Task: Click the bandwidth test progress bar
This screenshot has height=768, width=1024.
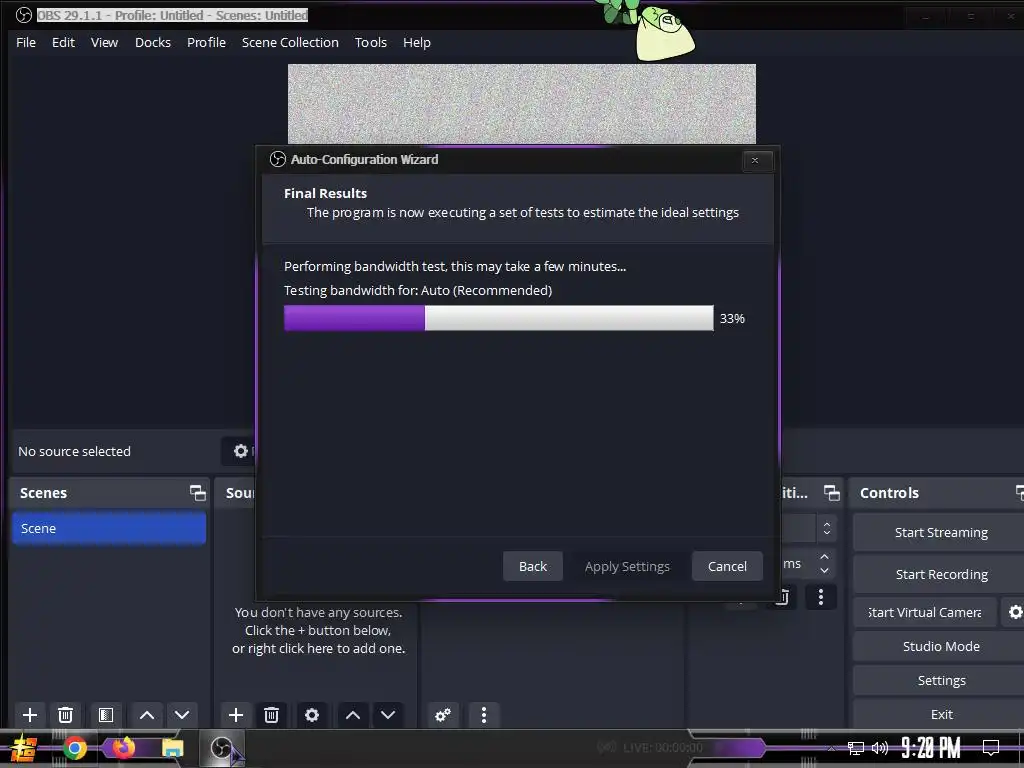Action: [499, 318]
